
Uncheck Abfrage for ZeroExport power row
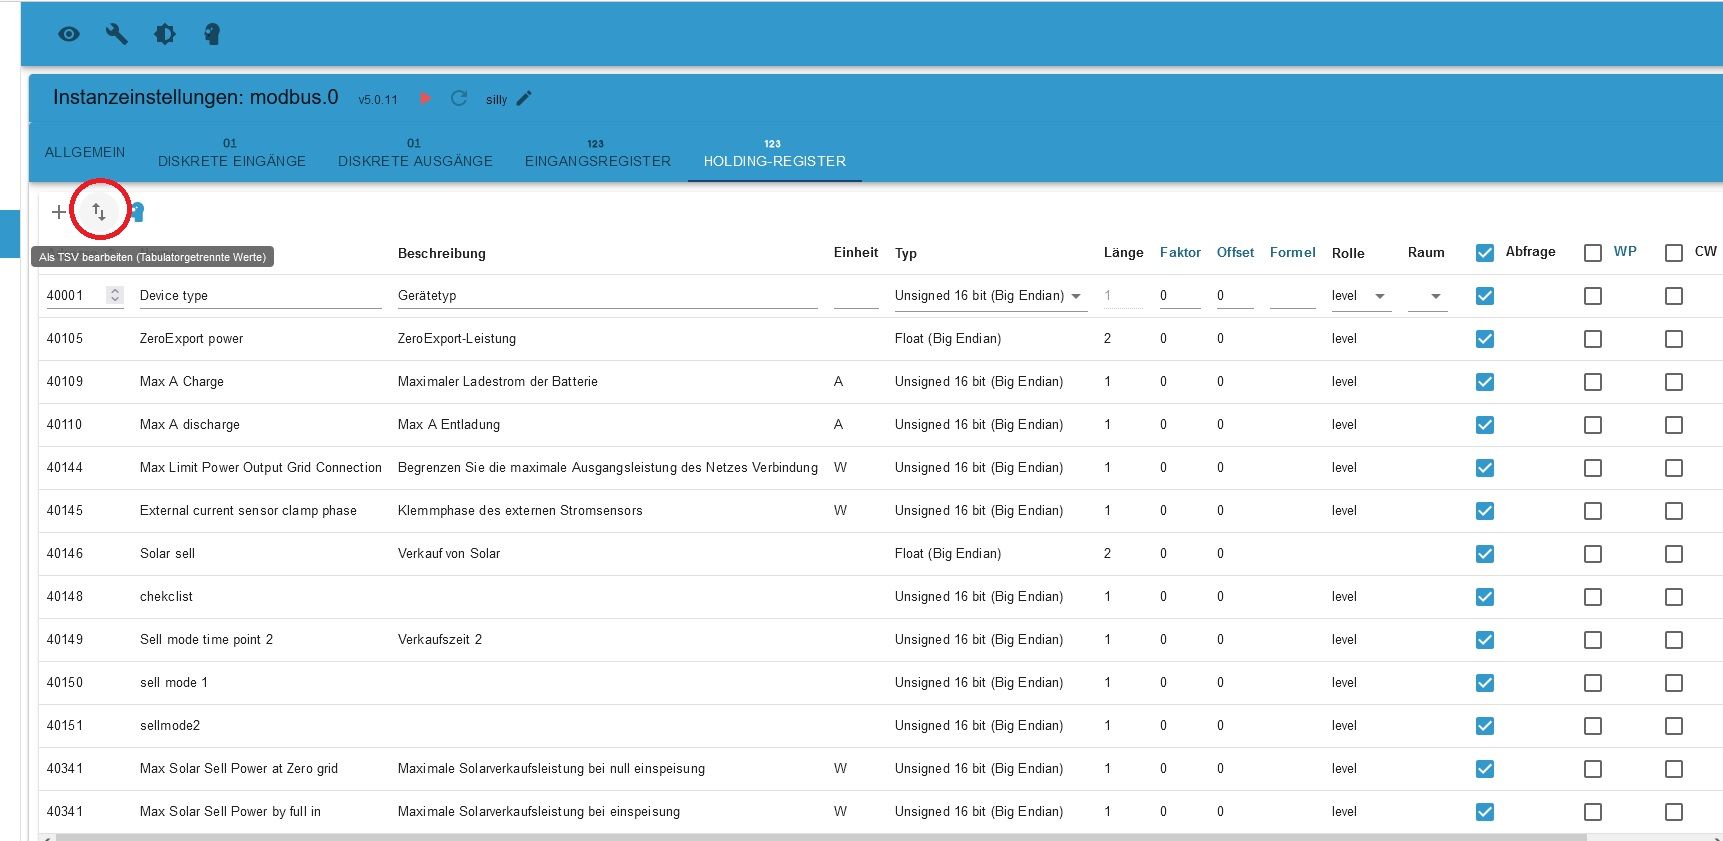coord(1485,339)
